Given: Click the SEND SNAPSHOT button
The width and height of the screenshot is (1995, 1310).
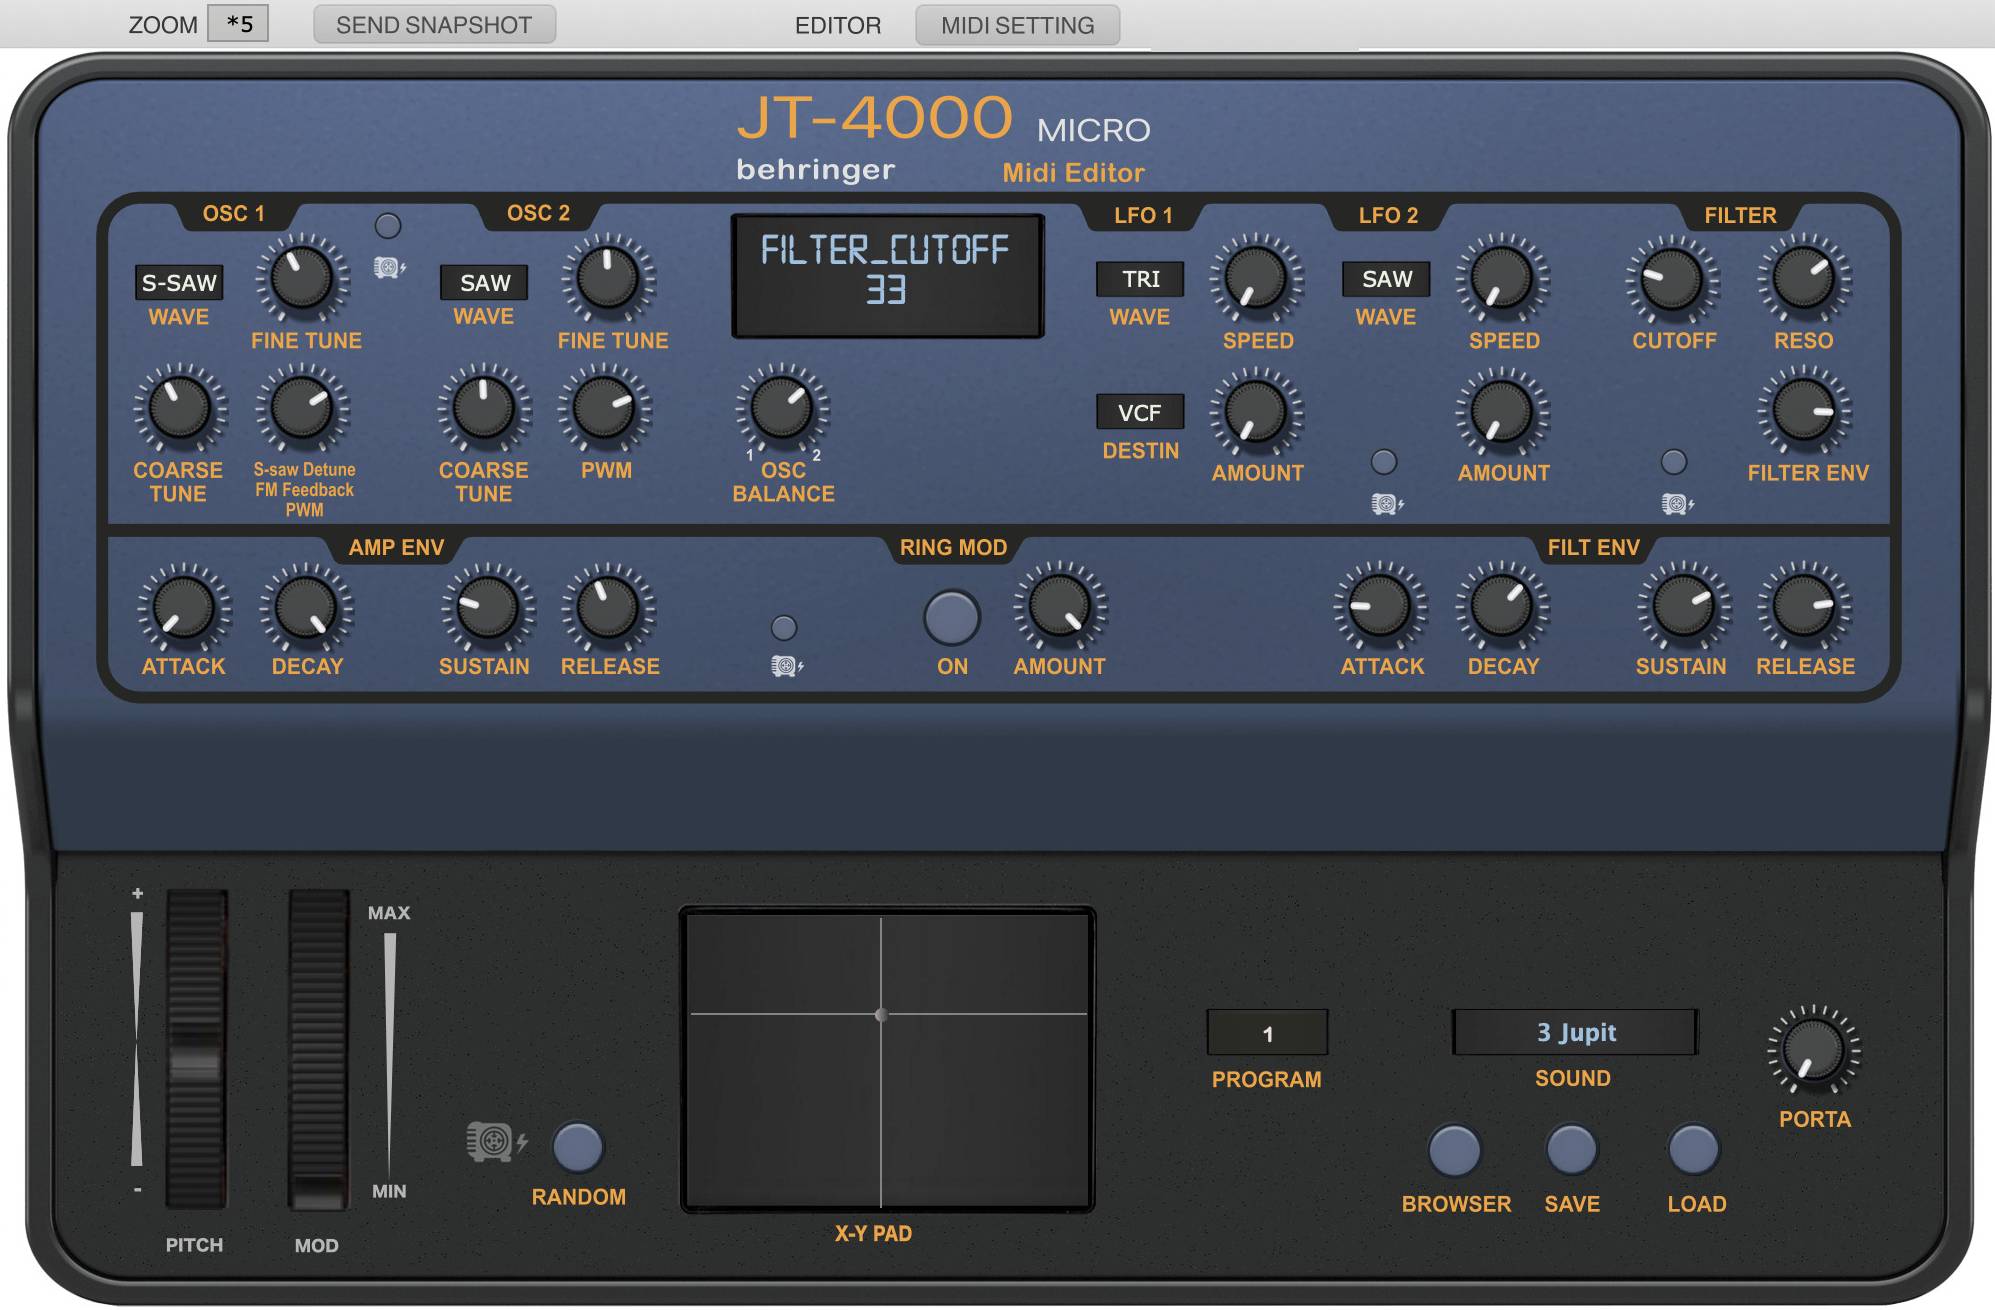Looking at the screenshot, I should pyautogui.click(x=434, y=25).
